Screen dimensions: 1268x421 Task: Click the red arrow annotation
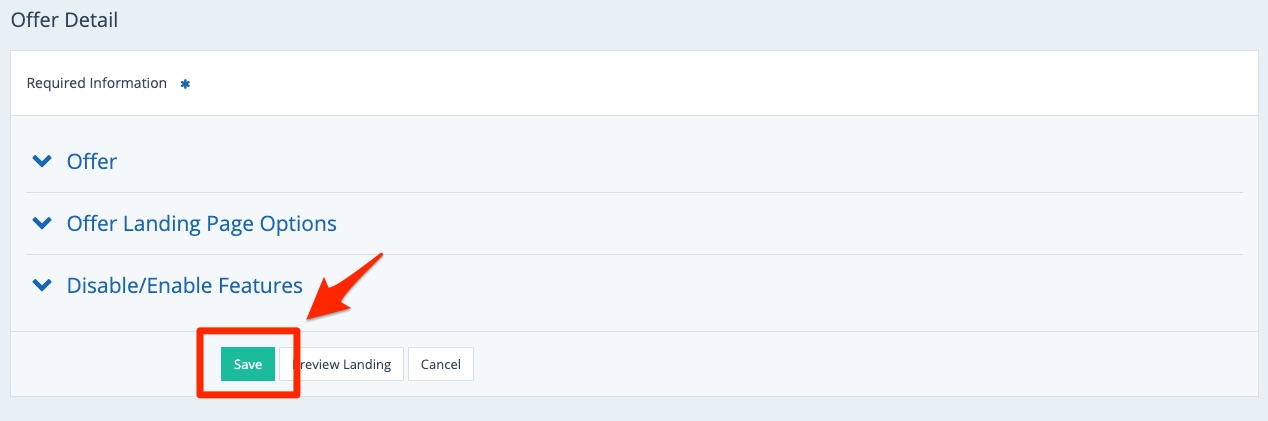tap(345, 288)
